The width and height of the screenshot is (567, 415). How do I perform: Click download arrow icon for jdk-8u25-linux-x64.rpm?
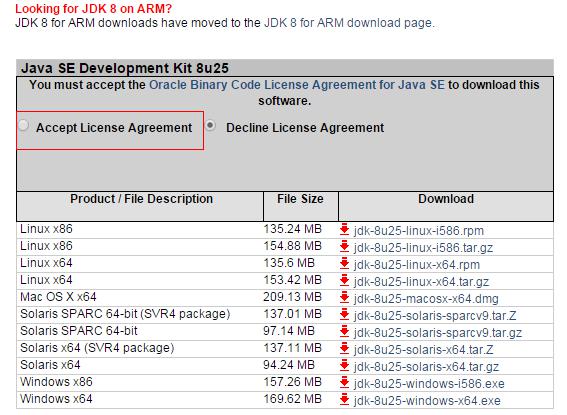coord(345,263)
